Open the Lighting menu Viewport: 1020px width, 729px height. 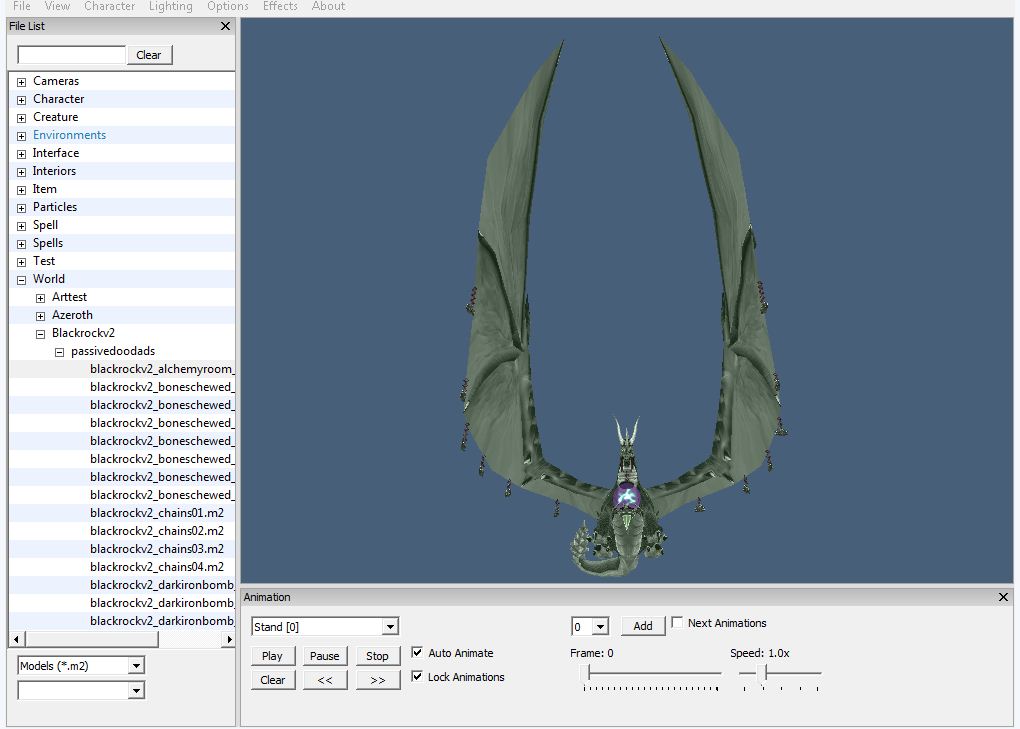[170, 6]
